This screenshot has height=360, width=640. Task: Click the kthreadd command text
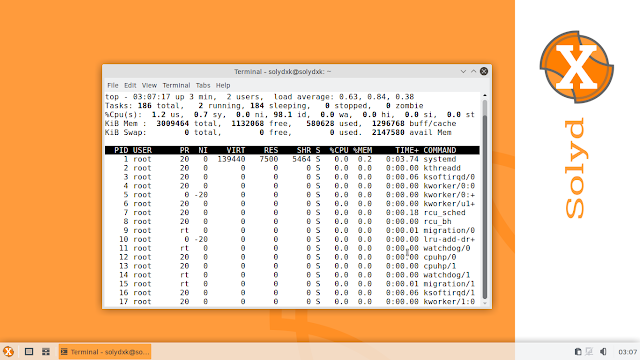pyautogui.click(x=442, y=168)
